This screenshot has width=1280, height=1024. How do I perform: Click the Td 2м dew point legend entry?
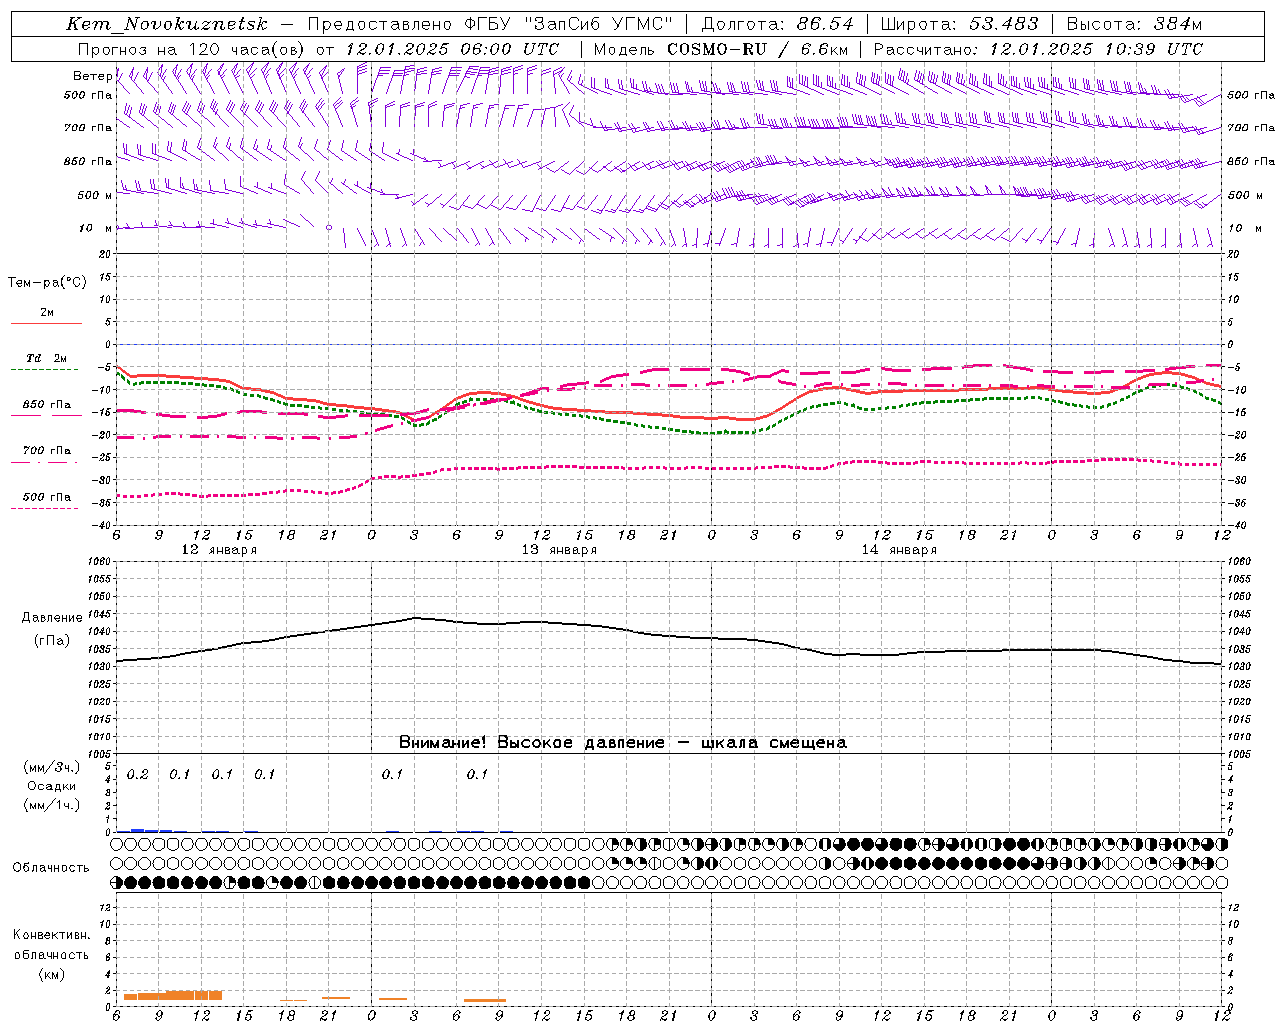click(47, 358)
